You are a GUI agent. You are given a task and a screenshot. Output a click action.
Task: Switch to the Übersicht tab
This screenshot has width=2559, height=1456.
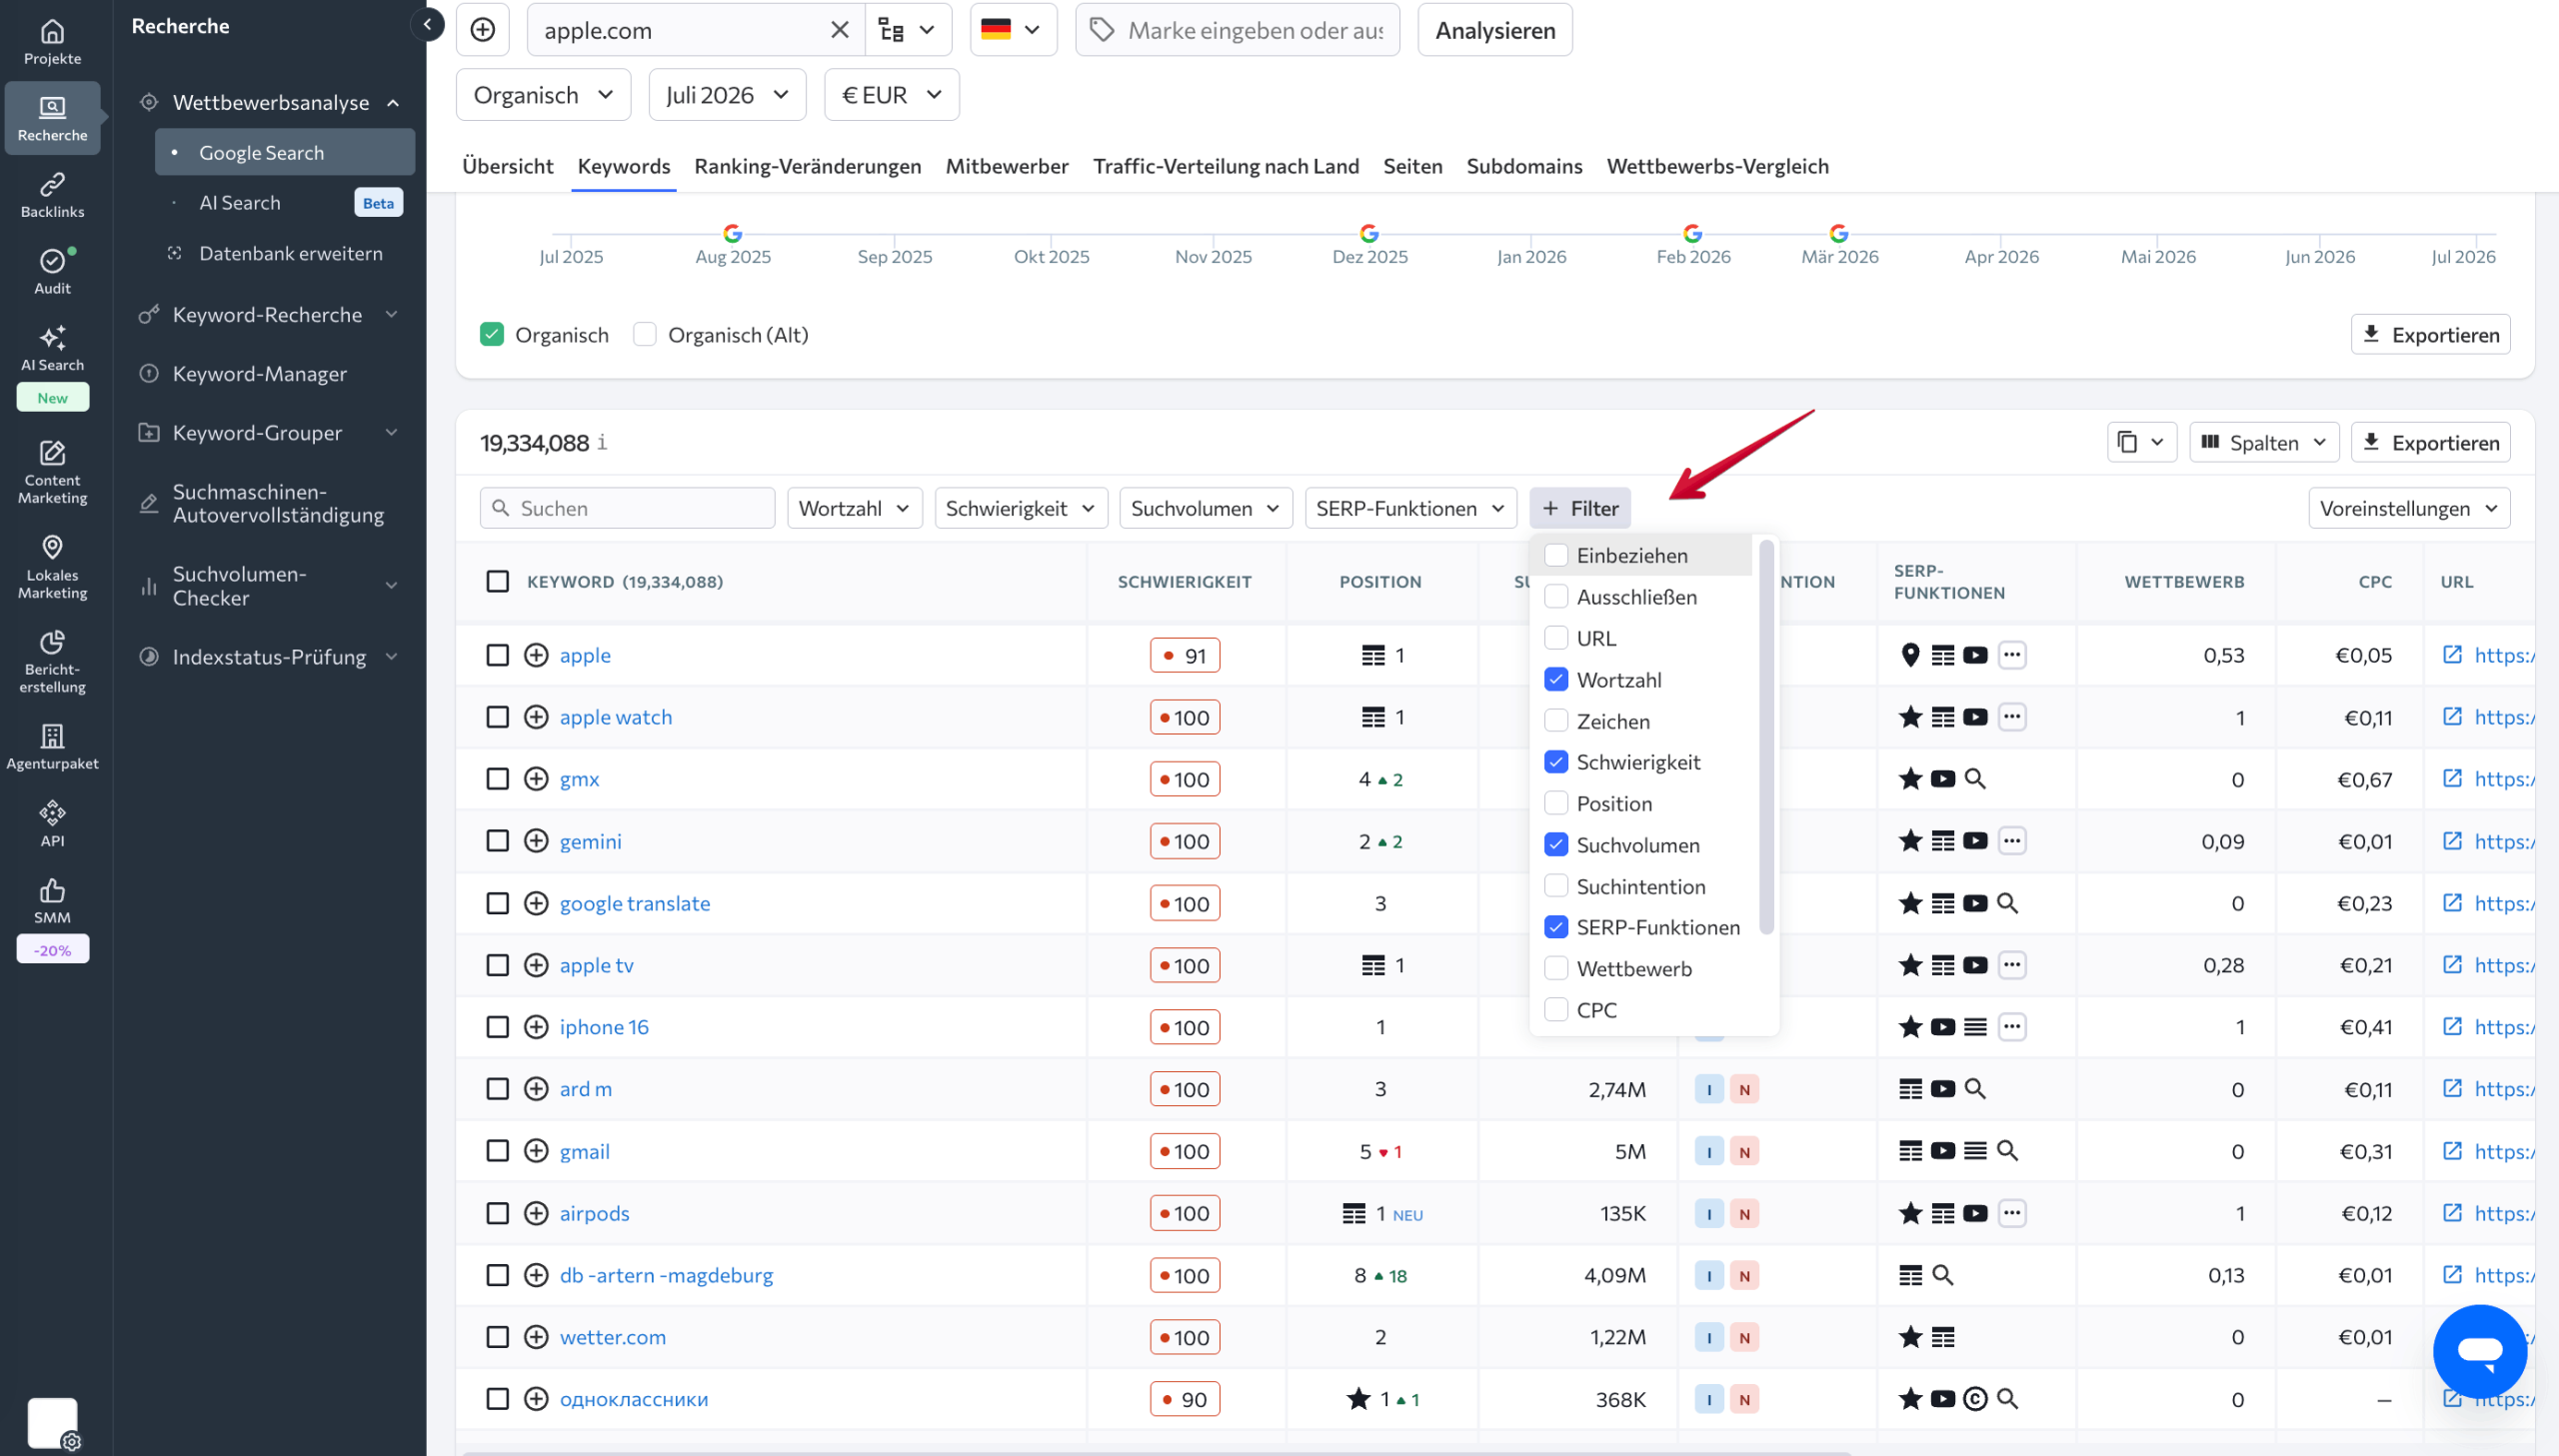click(x=507, y=166)
